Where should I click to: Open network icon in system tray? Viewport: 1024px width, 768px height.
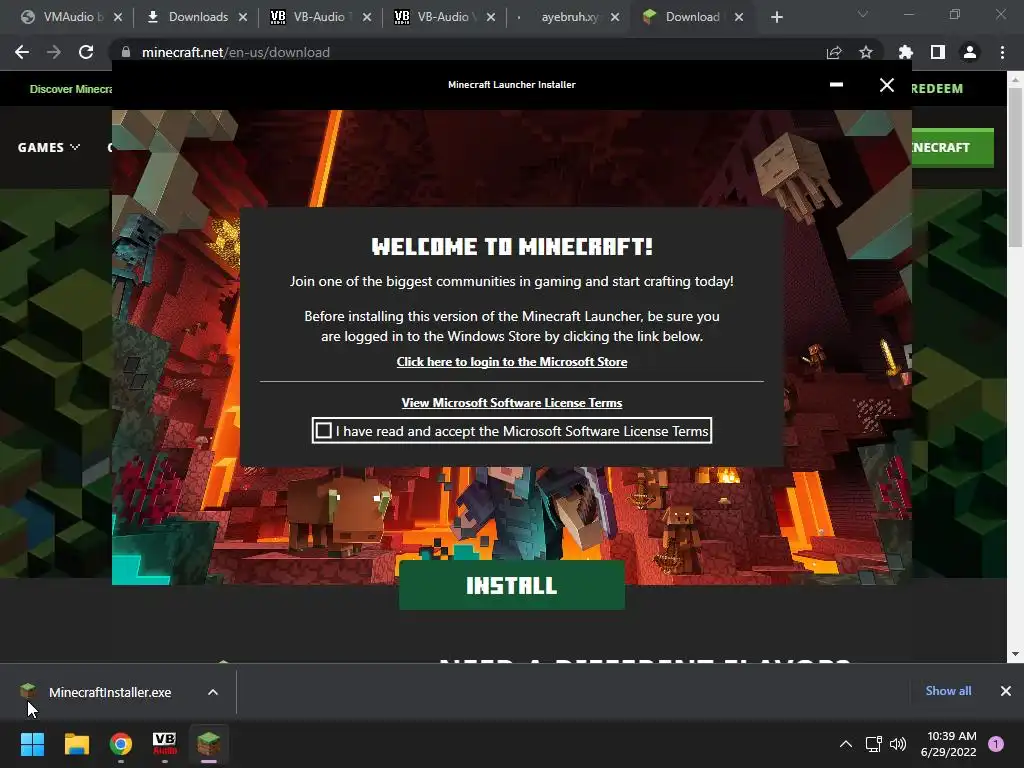pos(874,744)
